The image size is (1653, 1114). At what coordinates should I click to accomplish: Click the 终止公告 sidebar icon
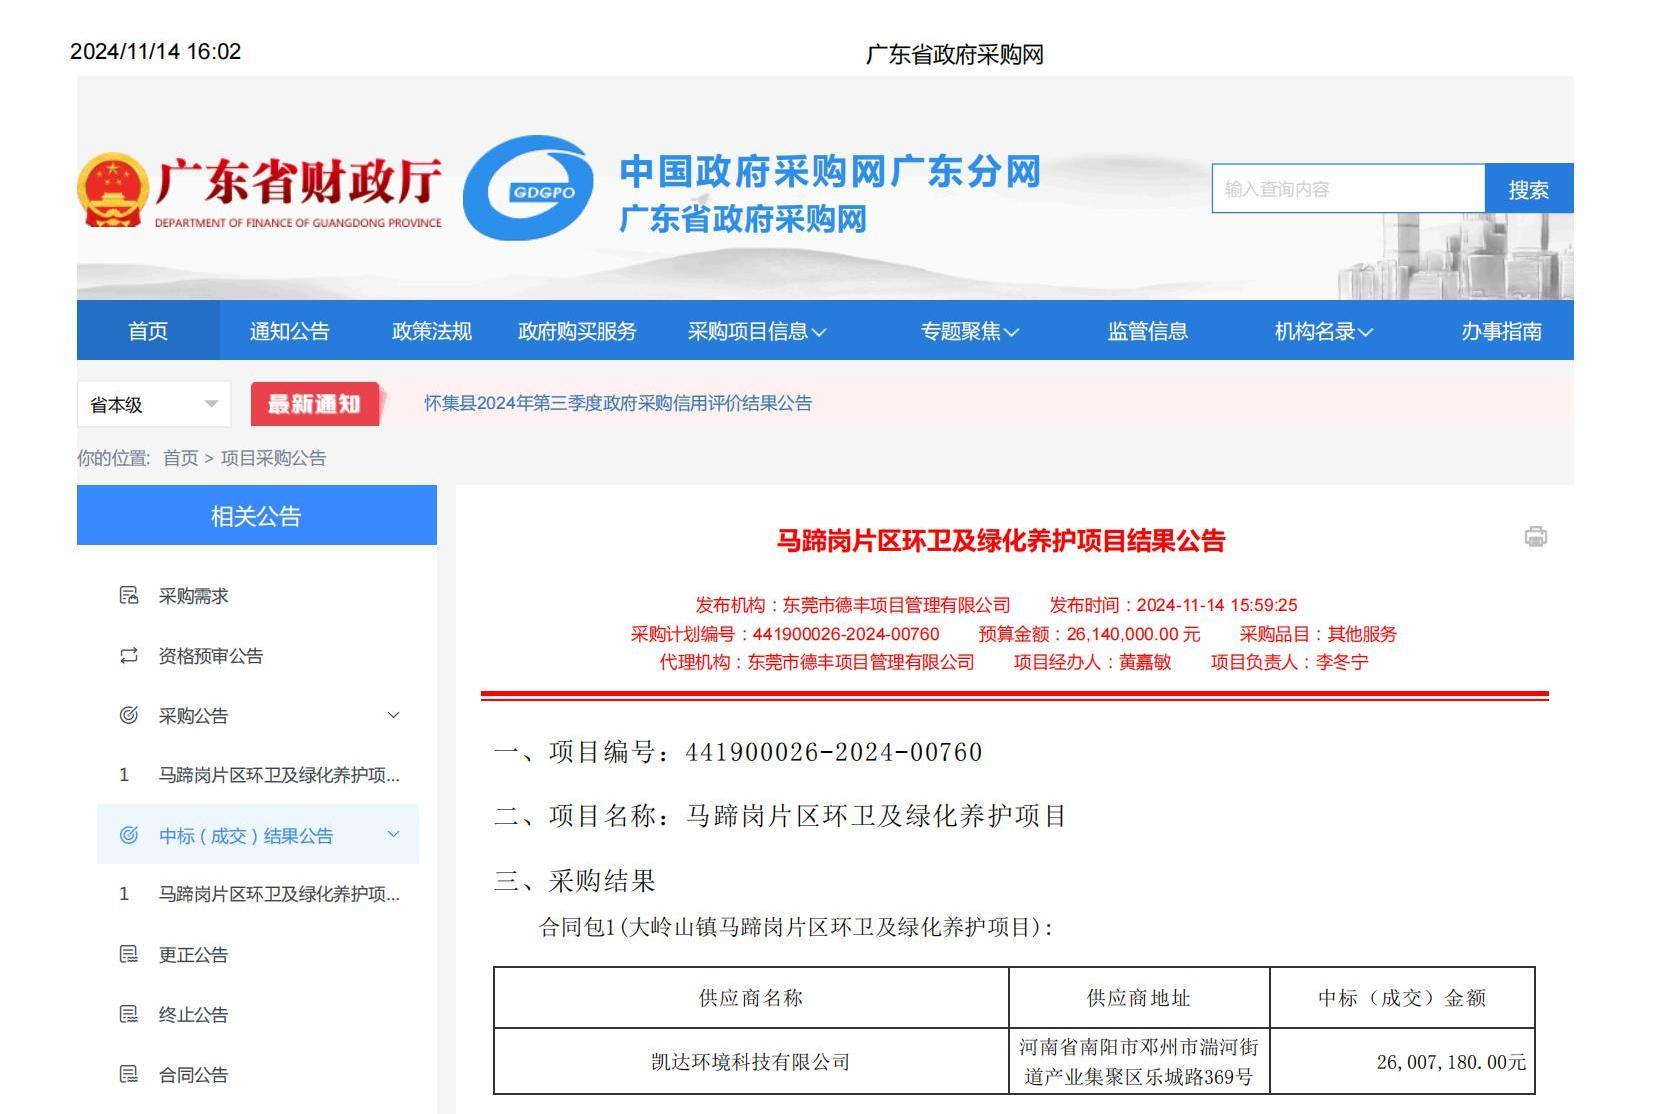pos(129,1014)
